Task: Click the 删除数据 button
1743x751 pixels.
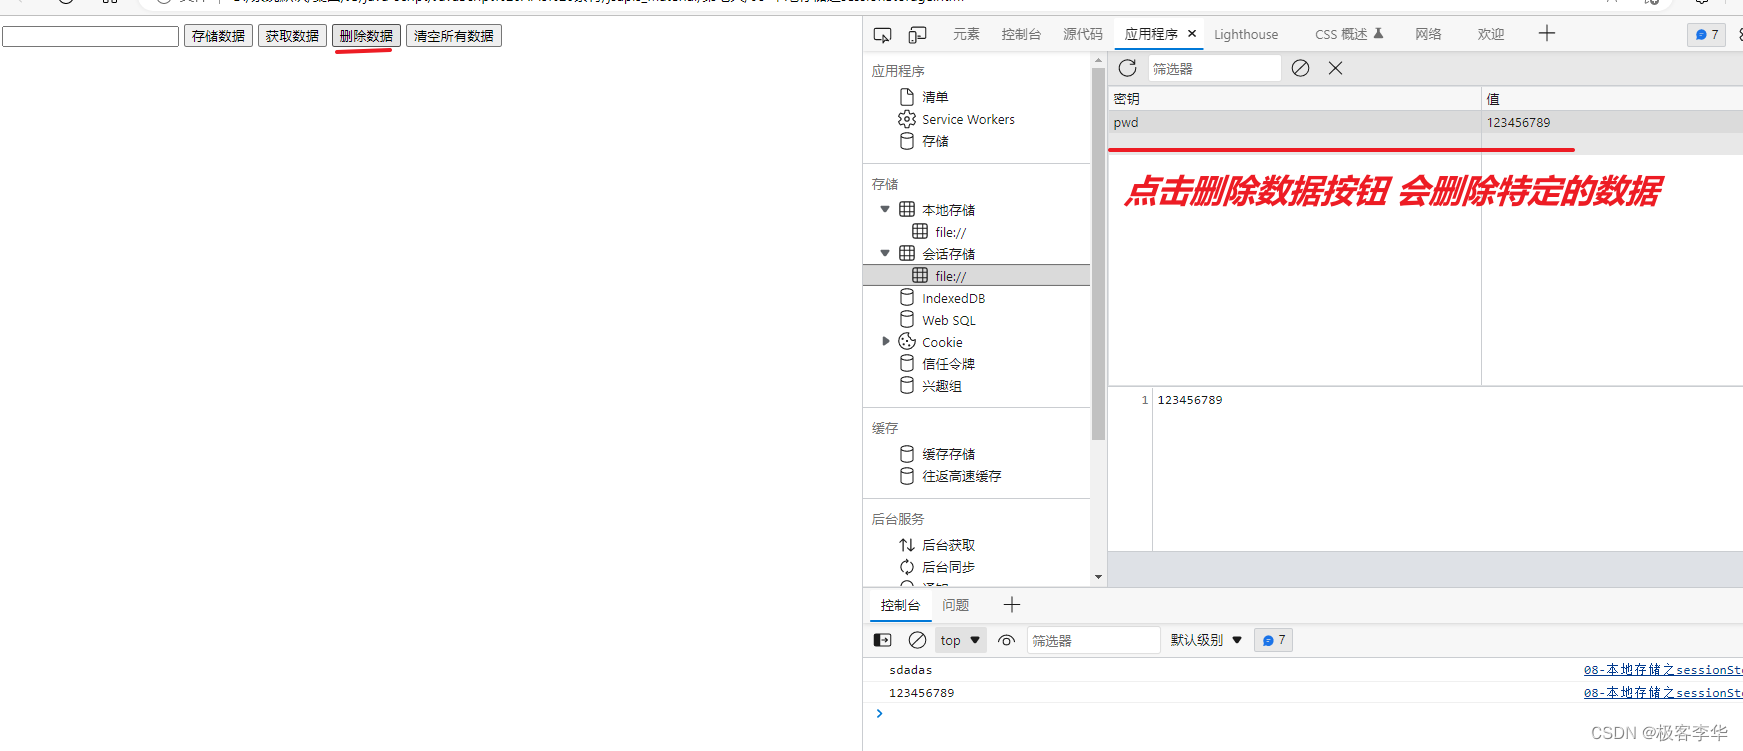Action: click(366, 36)
